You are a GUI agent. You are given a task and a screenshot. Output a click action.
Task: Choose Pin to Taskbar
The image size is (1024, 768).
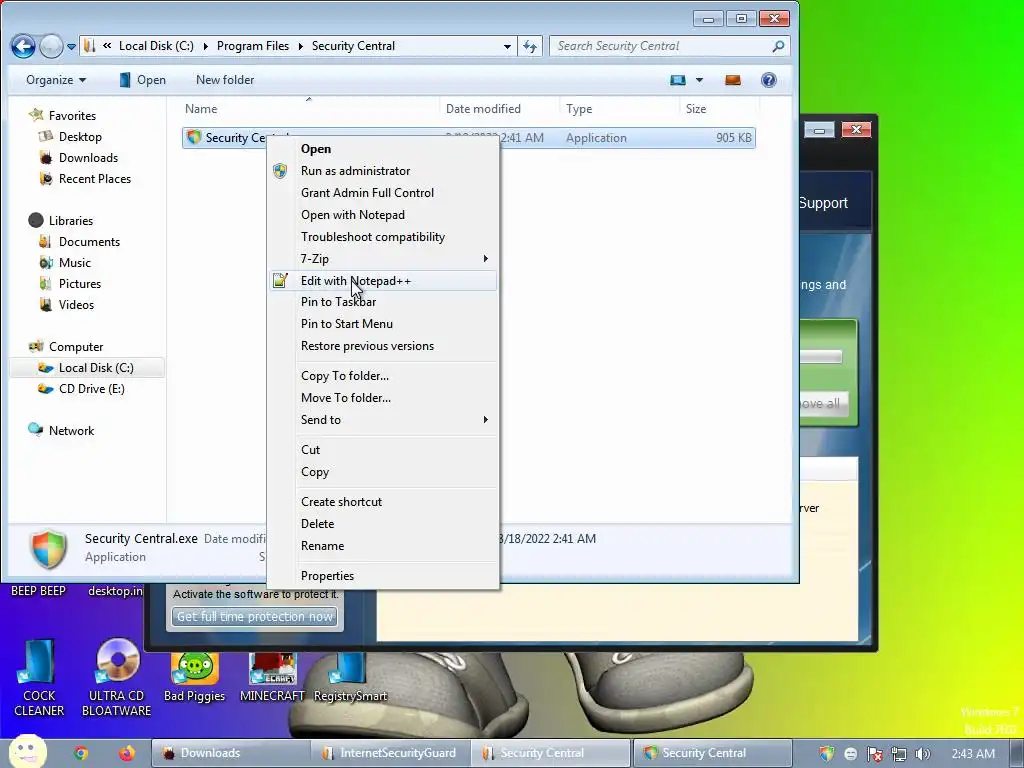383,302
